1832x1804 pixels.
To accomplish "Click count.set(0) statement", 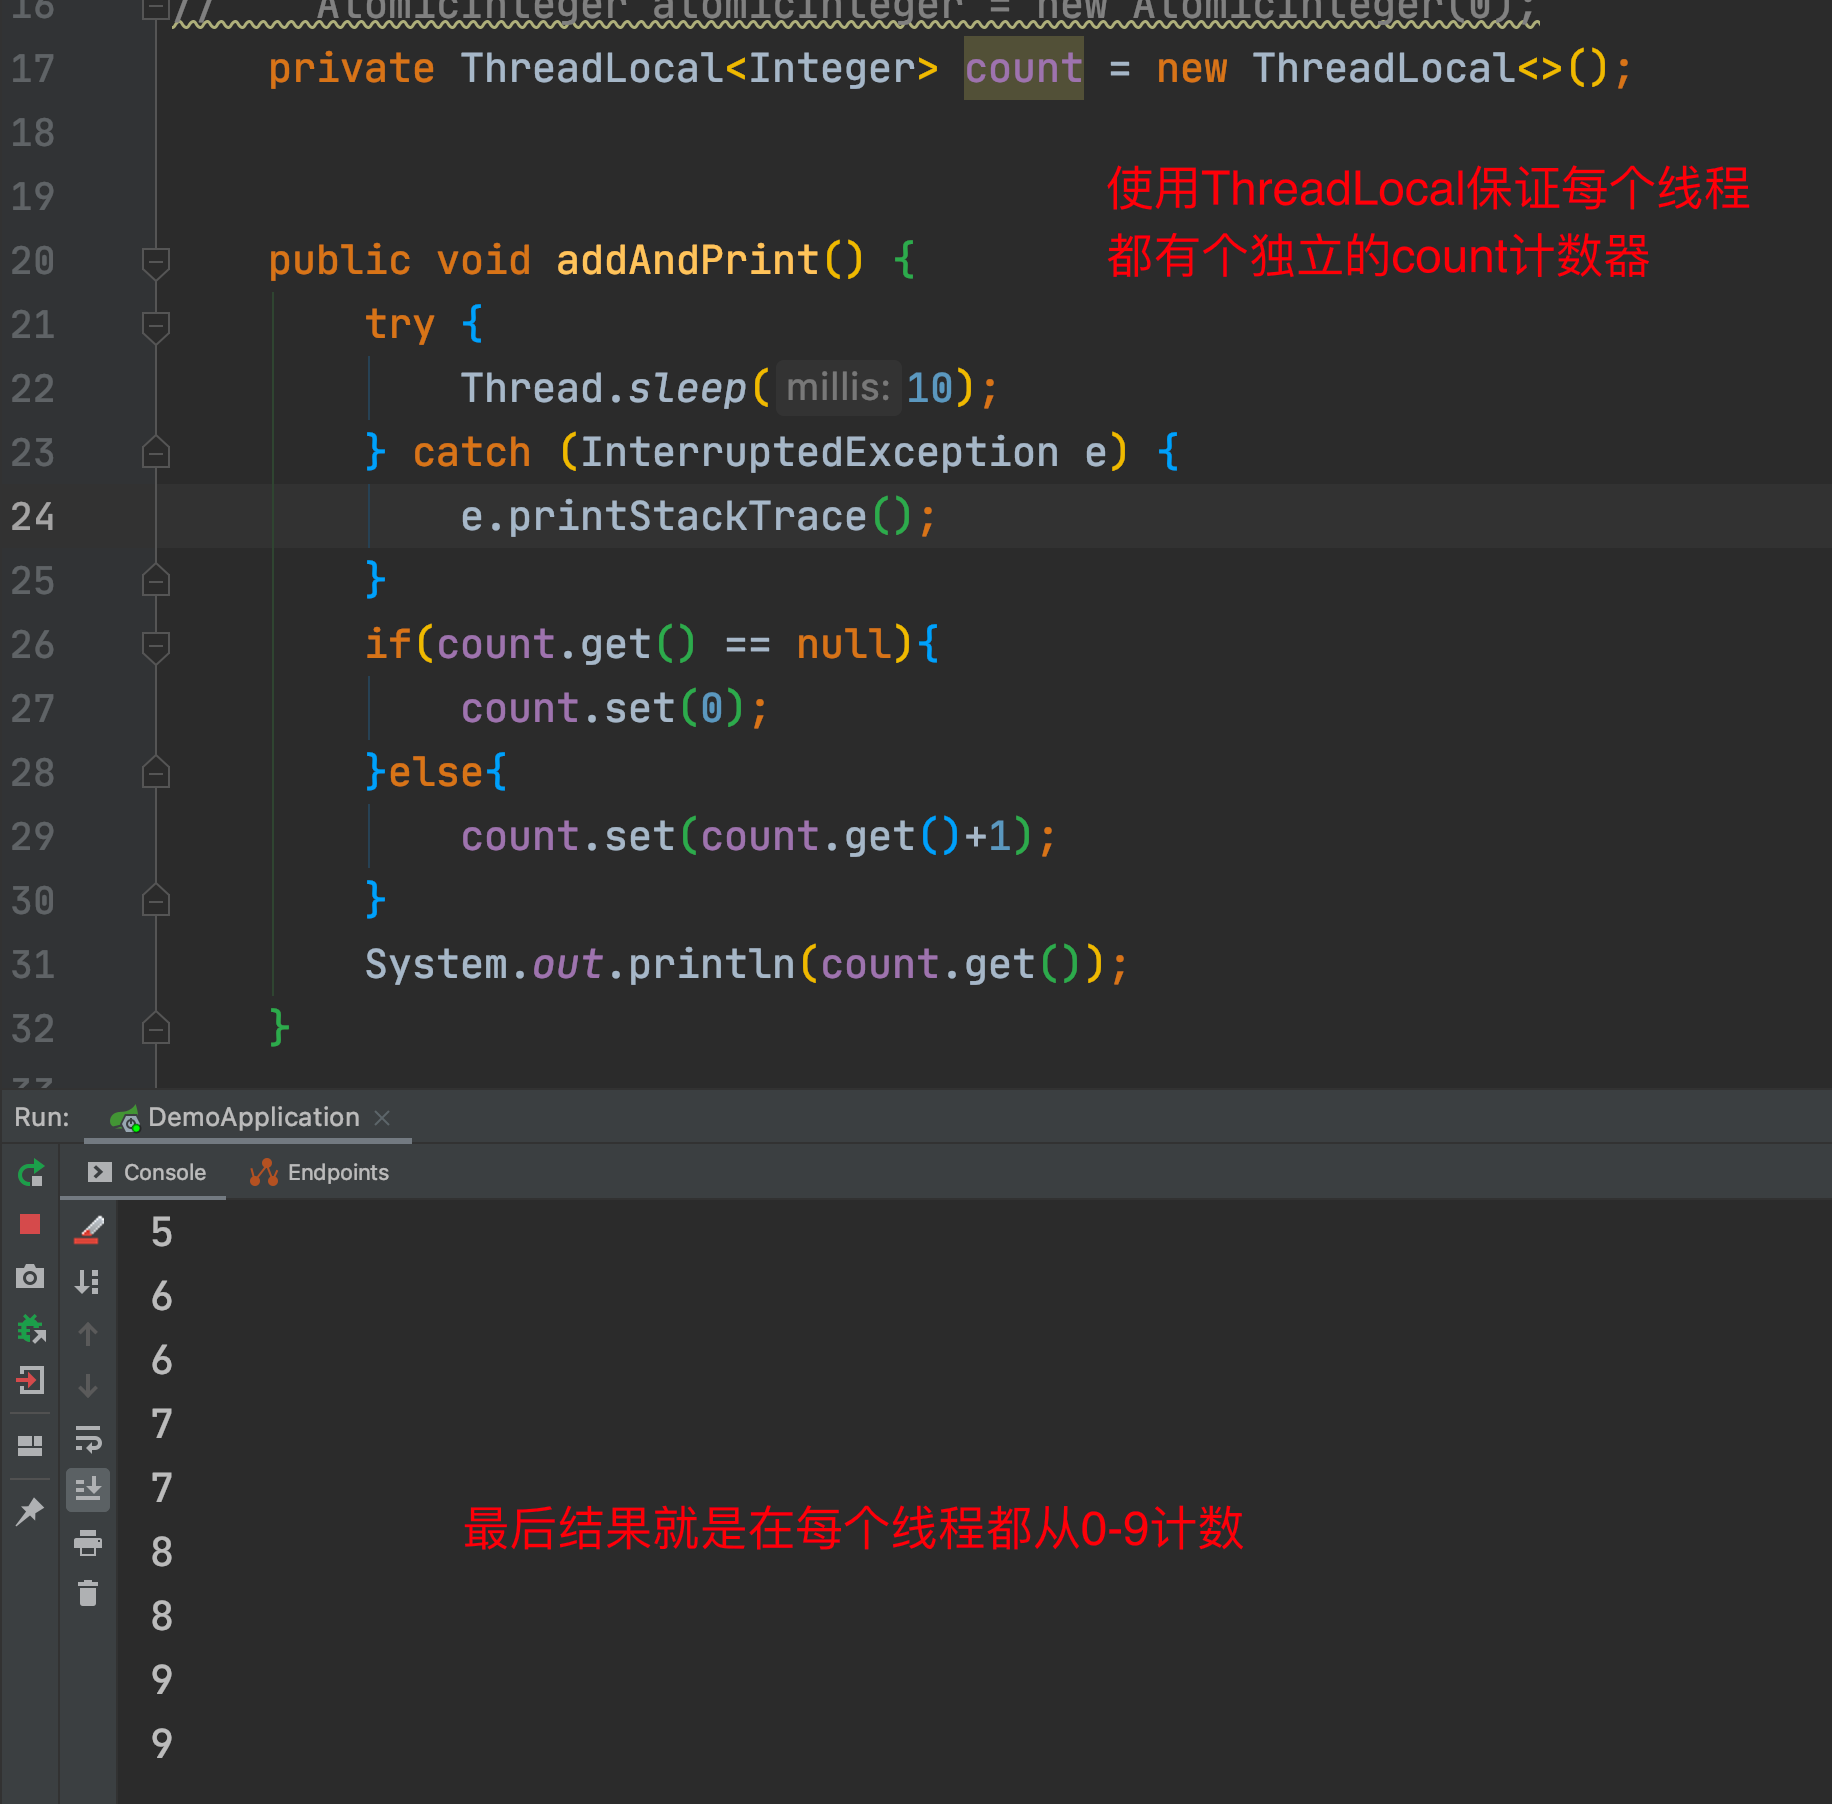I will click(614, 708).
